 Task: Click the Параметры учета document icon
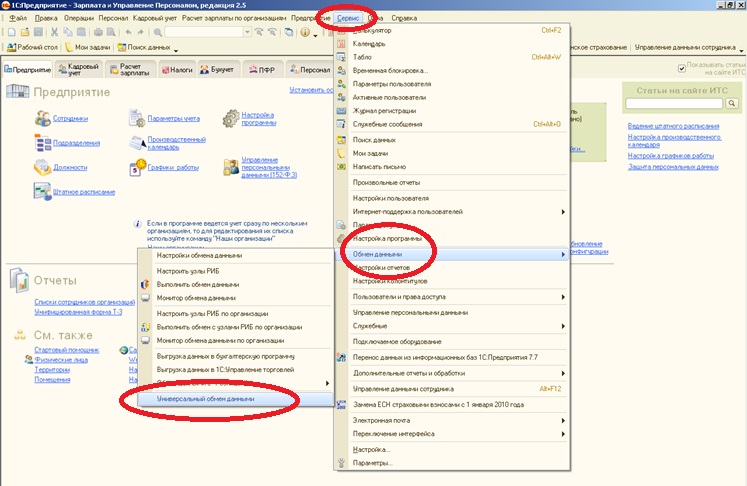click(137, 118)
